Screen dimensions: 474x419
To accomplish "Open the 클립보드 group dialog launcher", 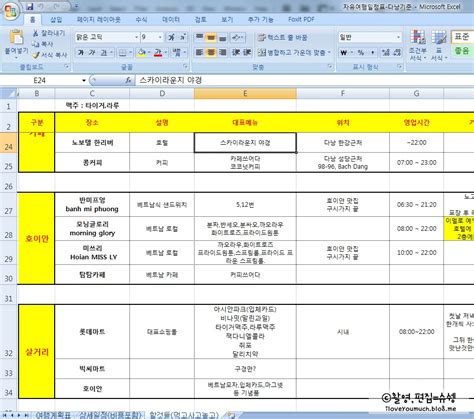I will click(67, 67).
